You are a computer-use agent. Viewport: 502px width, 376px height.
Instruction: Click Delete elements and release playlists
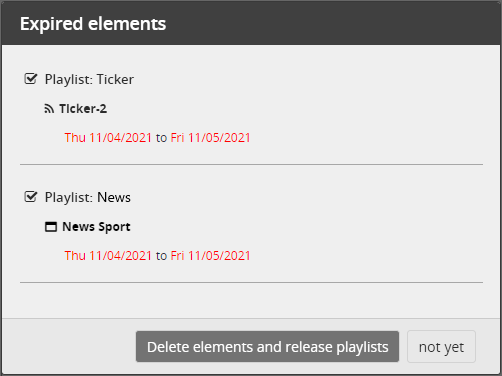click(267, 347)
